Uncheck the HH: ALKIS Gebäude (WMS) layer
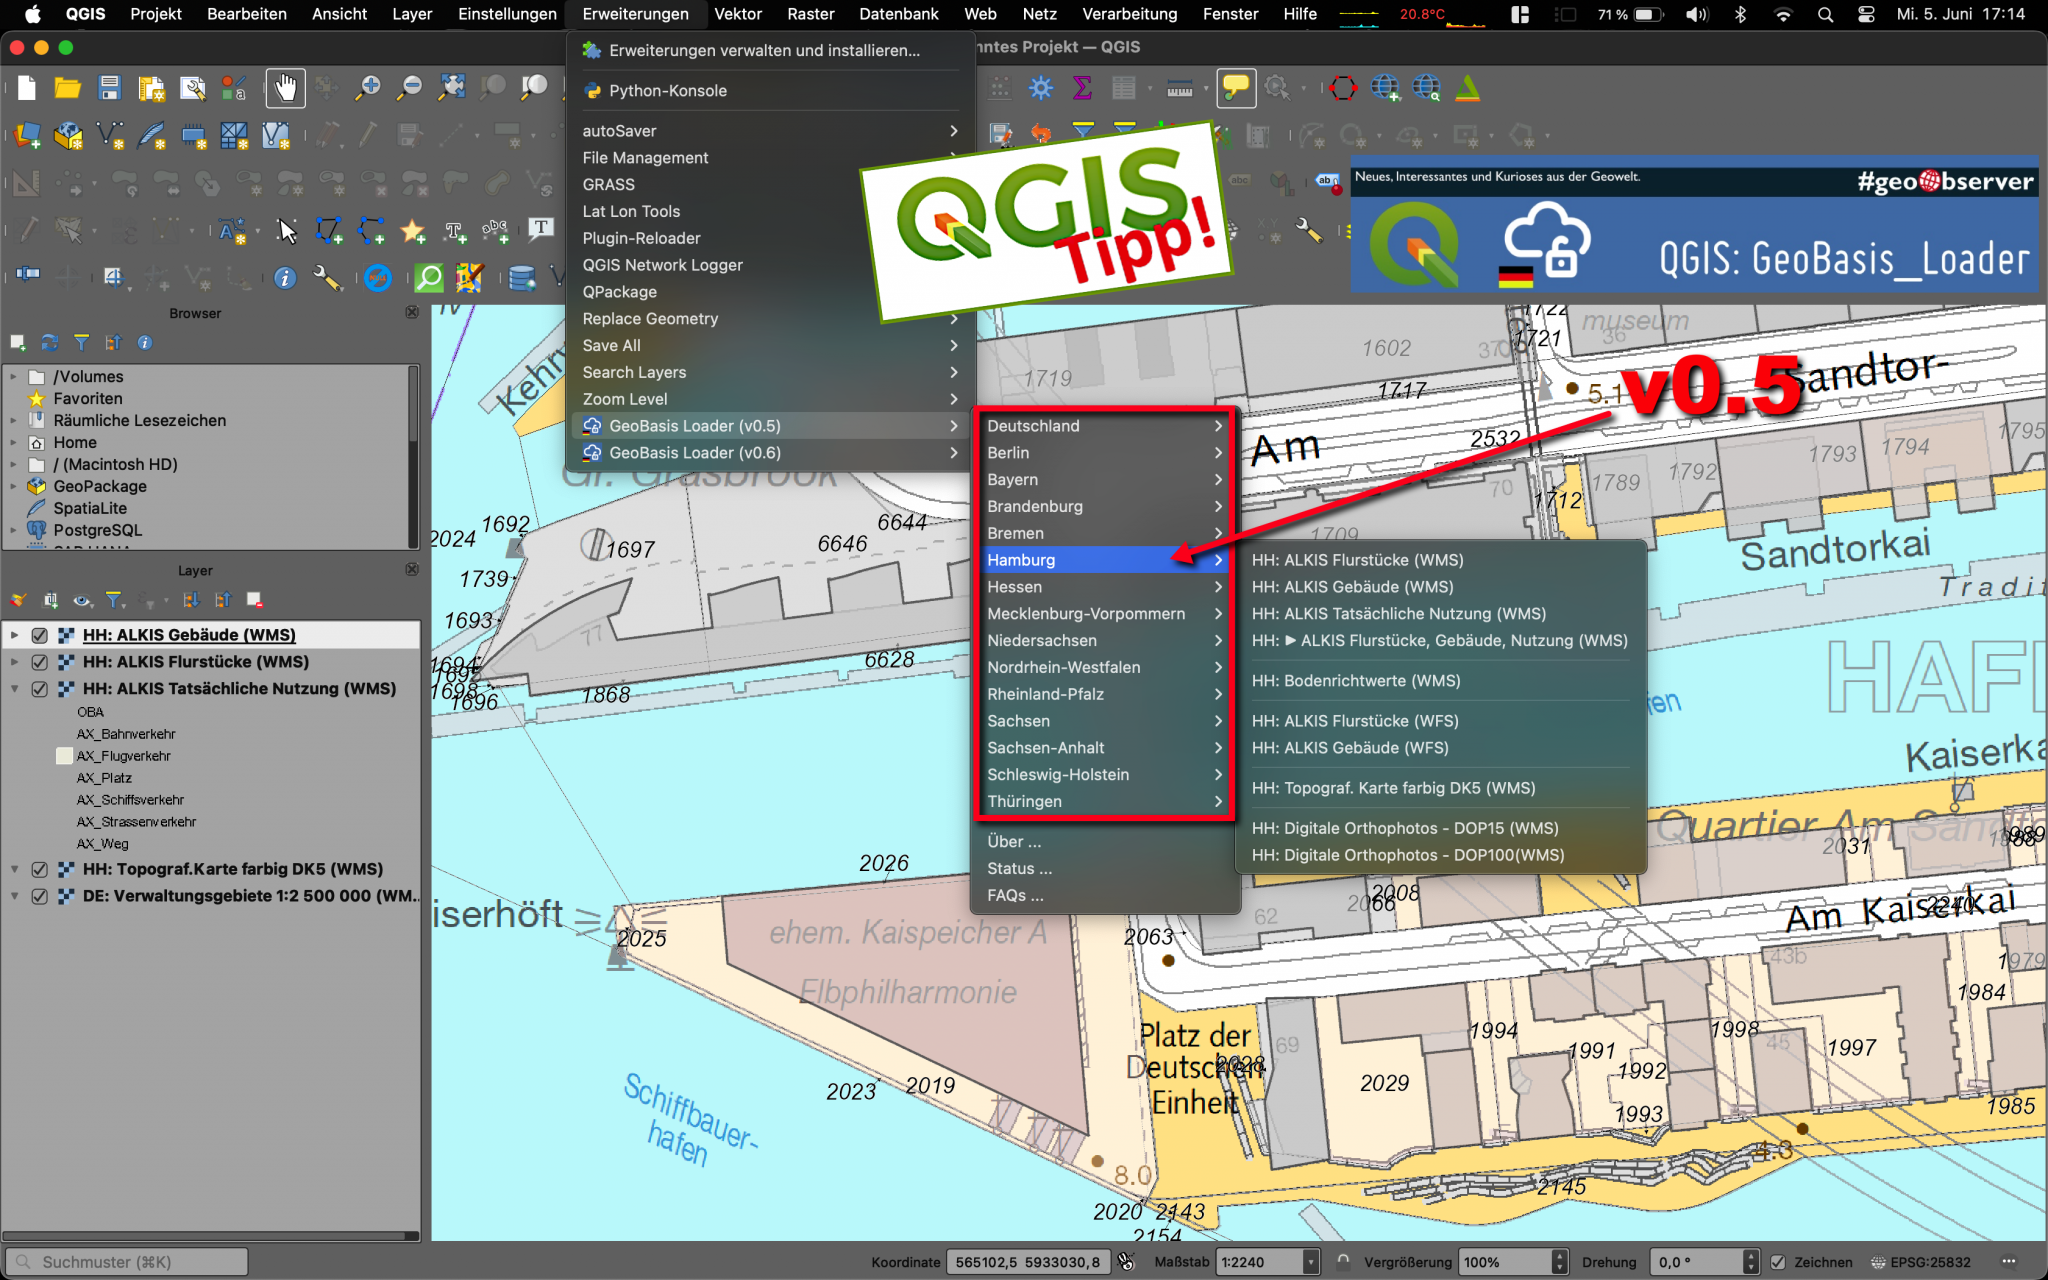 point(41,635)
